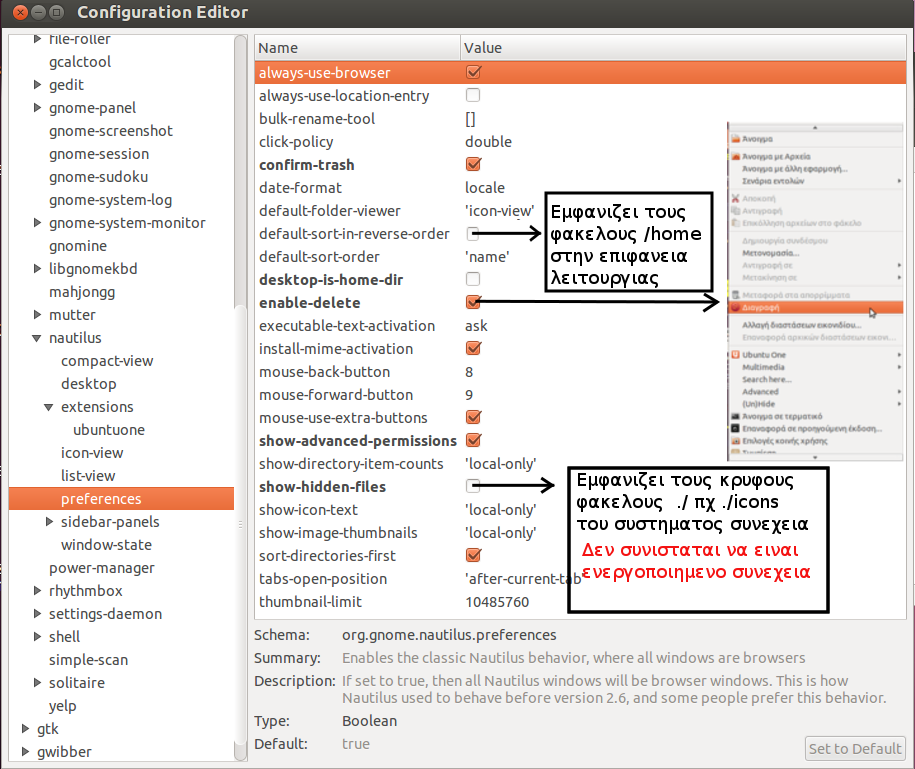The width and height of the screenshot is (915, 769).
Task: Select the Search here... menu entry
Action: (768, 380)
